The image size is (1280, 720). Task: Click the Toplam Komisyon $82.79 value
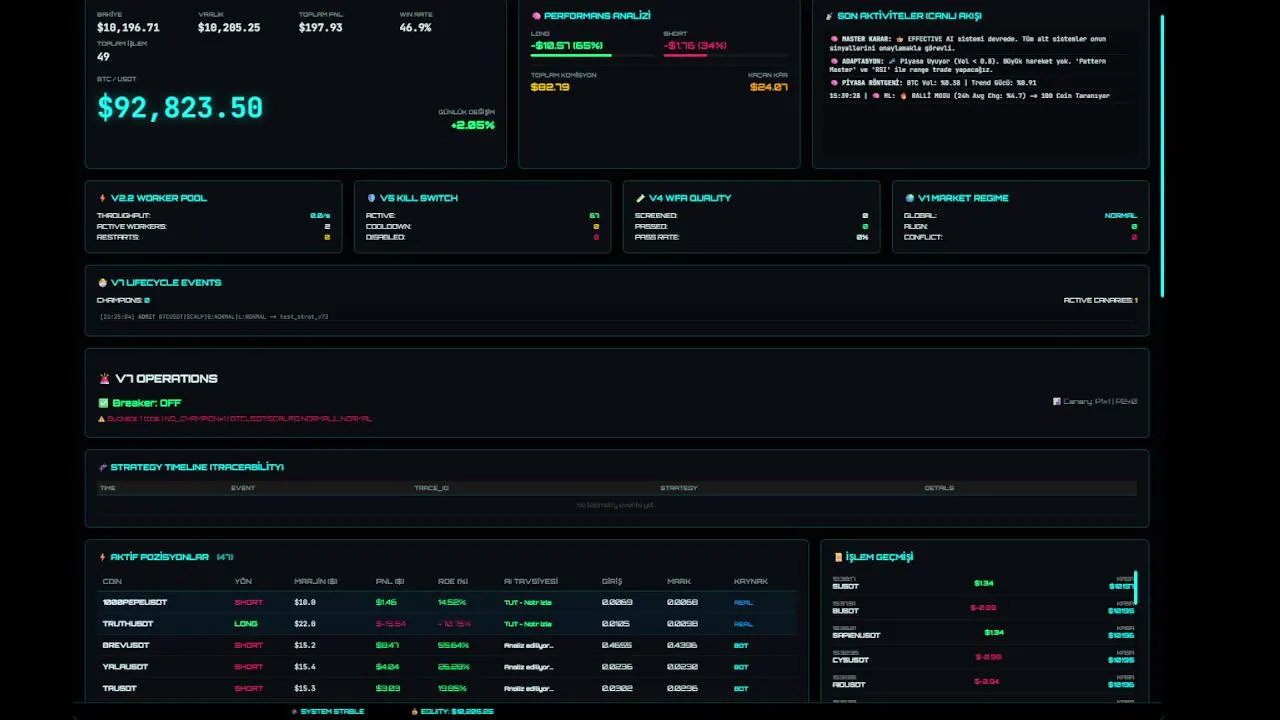pos(550,87)
